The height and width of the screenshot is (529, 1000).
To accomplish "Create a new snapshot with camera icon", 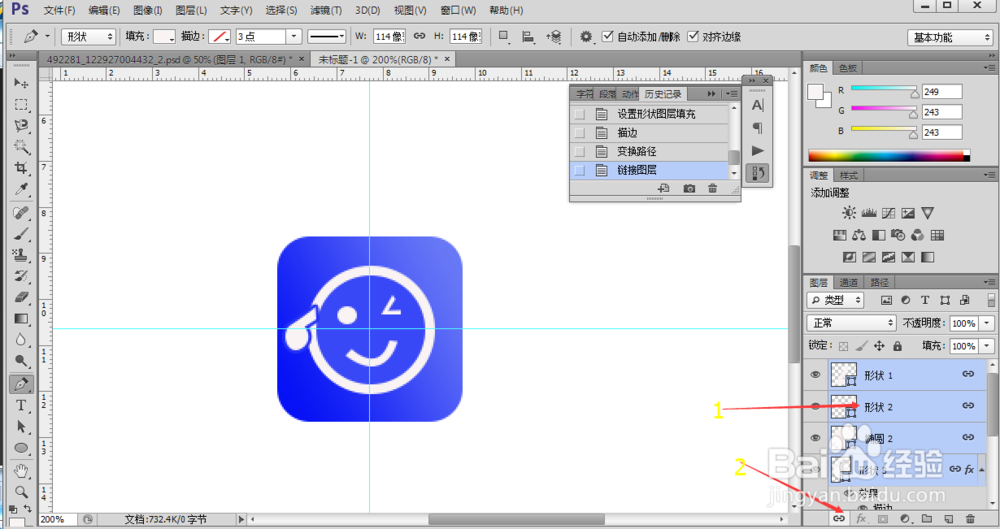I will [x=689, y=188].
